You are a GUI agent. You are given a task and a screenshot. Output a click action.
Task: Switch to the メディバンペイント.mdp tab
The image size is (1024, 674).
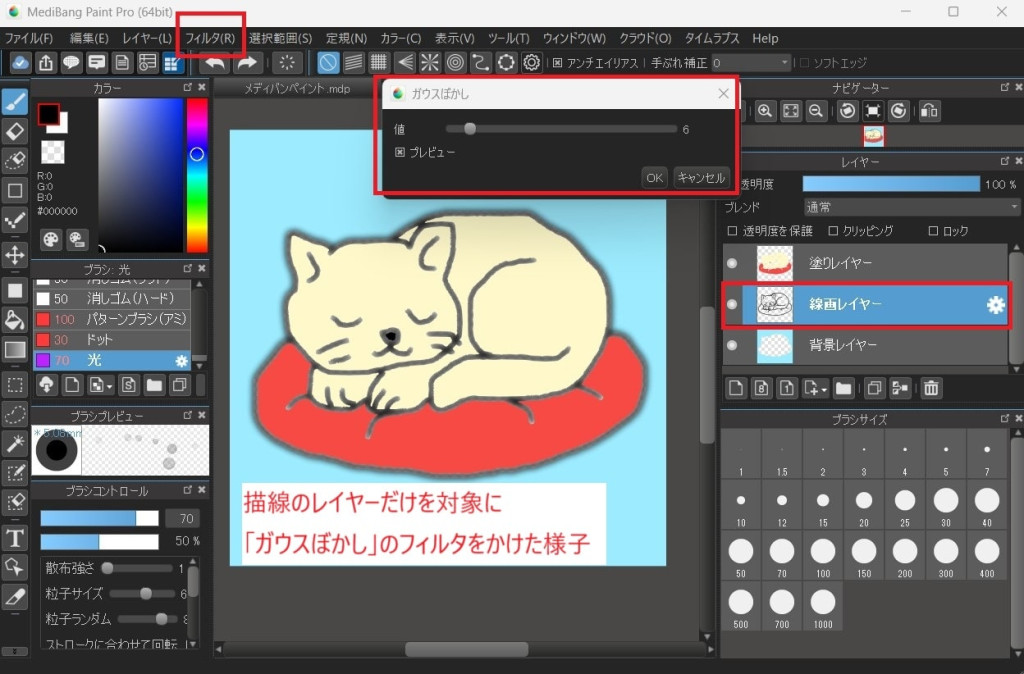(297, 89)
